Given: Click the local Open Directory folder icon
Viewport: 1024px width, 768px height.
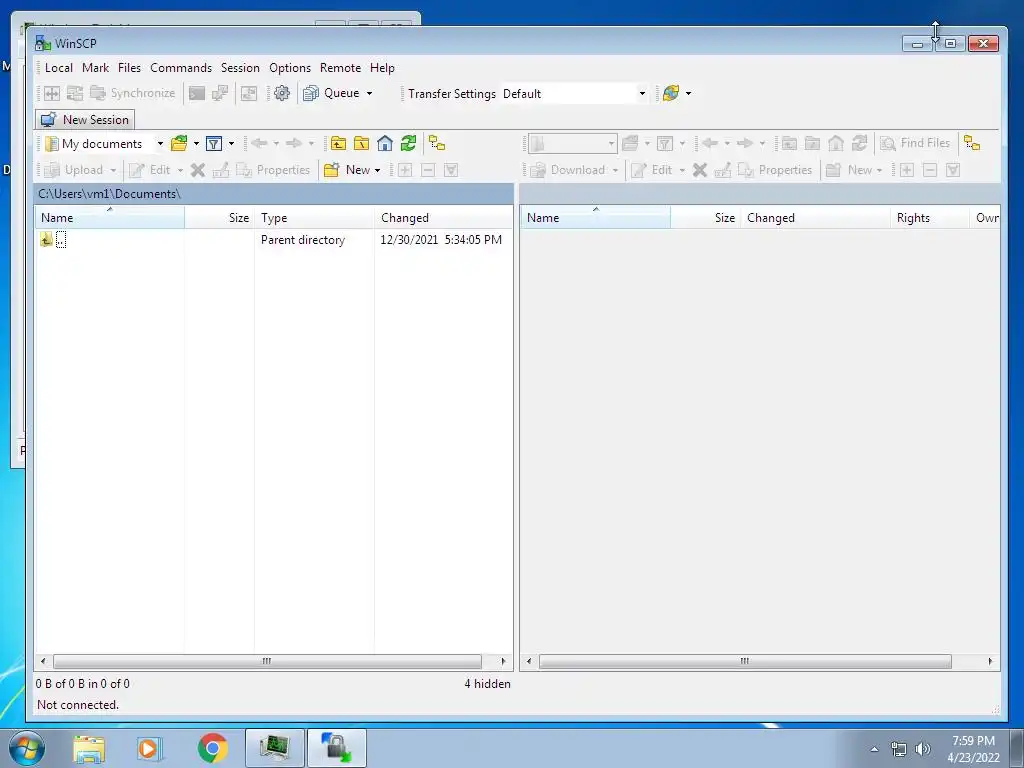Looking at the screenshot, I should pos(179,144).
